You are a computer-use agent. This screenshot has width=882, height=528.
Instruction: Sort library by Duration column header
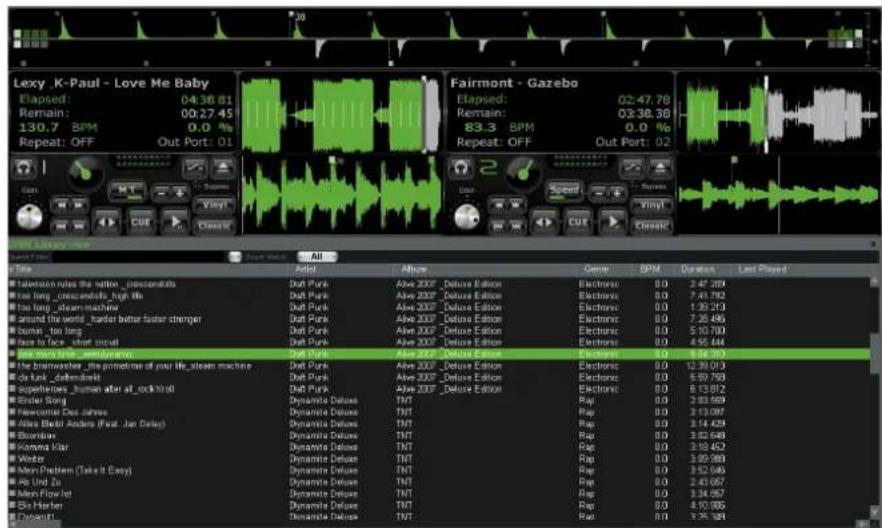(698, 269)
